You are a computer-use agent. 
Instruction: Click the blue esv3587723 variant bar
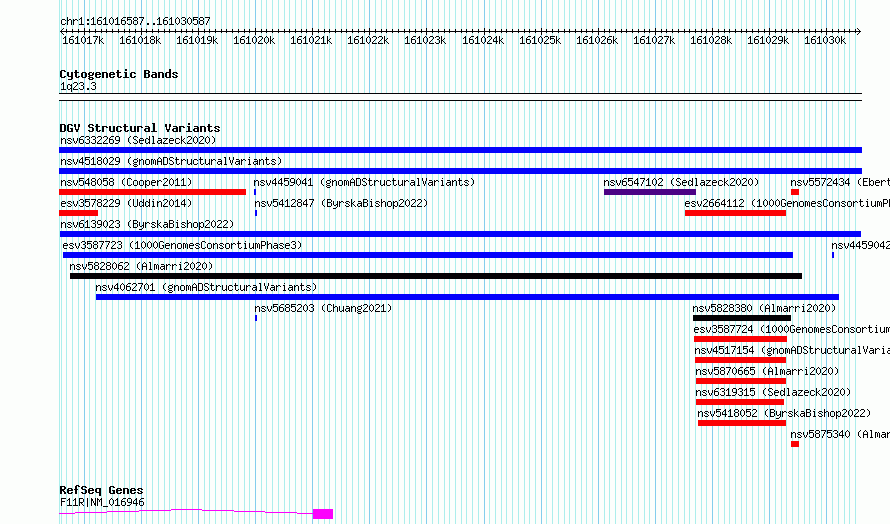[428, 255]
